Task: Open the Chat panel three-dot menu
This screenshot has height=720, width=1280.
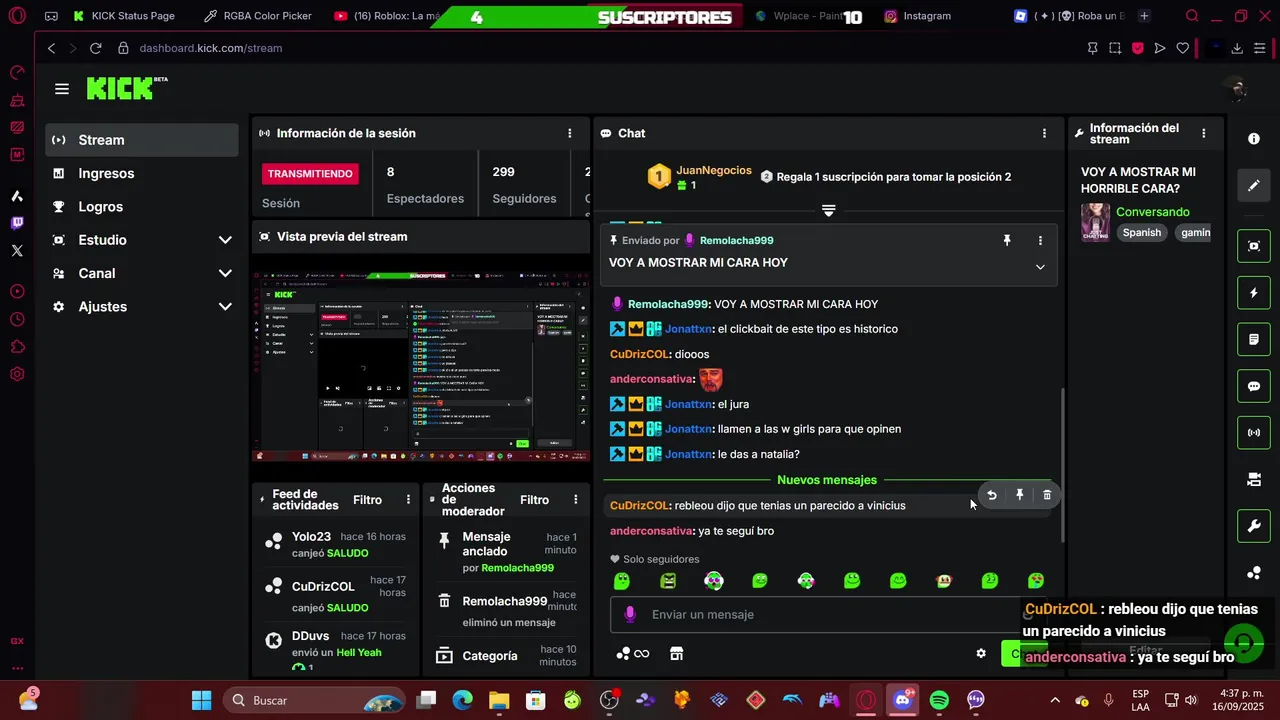Action: pyautogui.click(x=1044, y=133)
